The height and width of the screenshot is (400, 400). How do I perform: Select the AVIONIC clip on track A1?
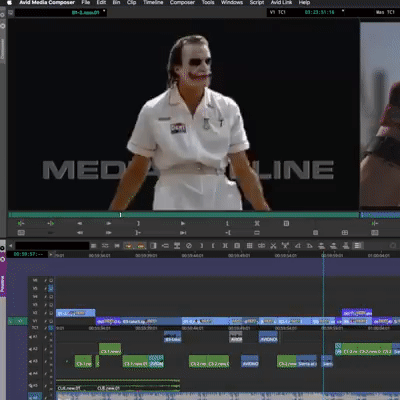point(268,337)
